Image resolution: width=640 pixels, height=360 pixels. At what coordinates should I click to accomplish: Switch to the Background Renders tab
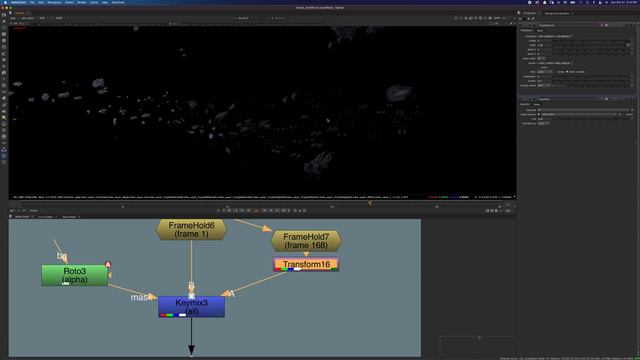point(557,13)
